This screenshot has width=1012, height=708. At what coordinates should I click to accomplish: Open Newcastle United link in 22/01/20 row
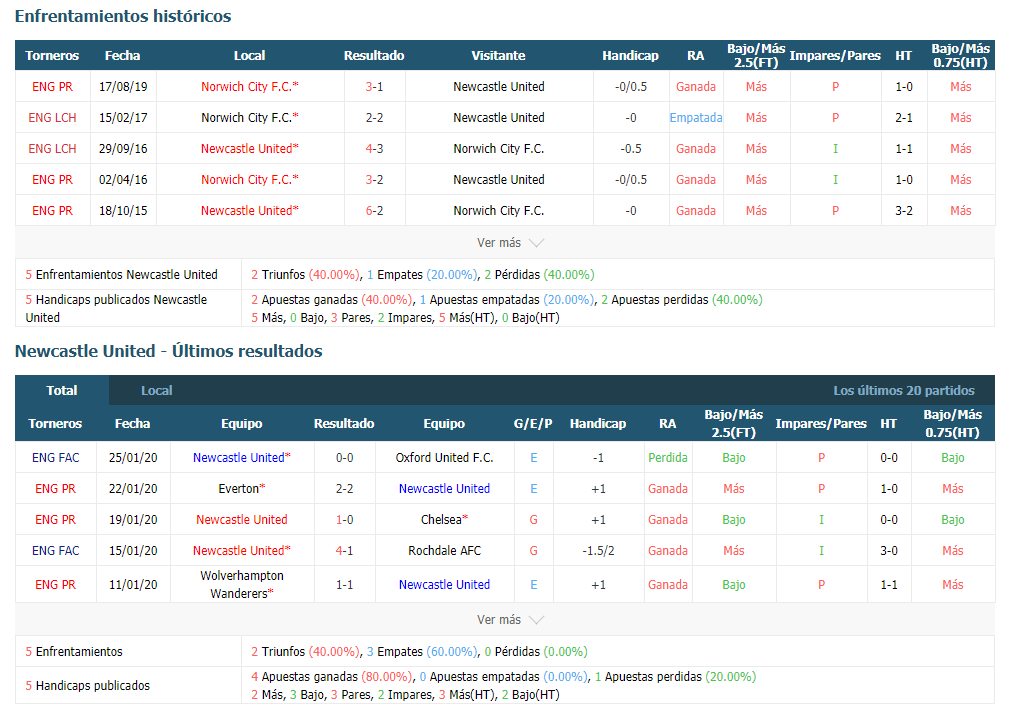tap(444, 489)
